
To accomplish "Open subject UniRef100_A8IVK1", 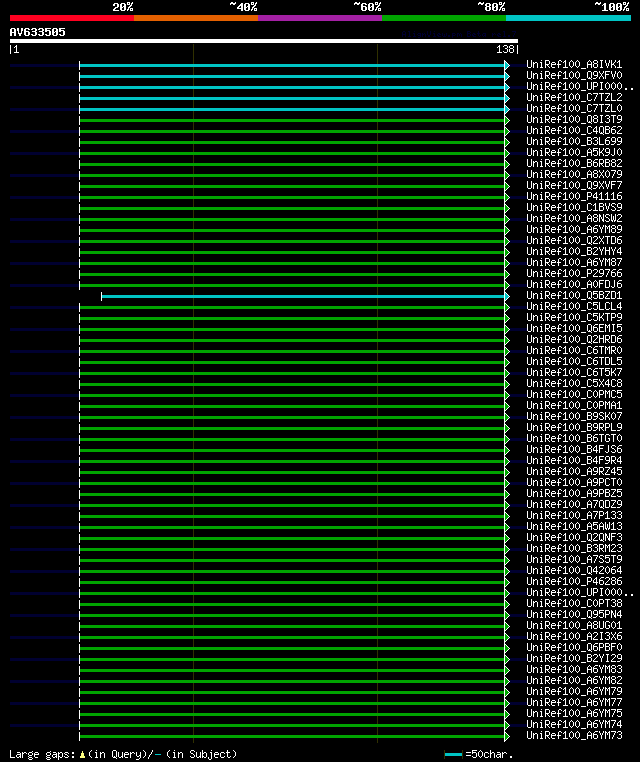I will (x=574, y=64).
